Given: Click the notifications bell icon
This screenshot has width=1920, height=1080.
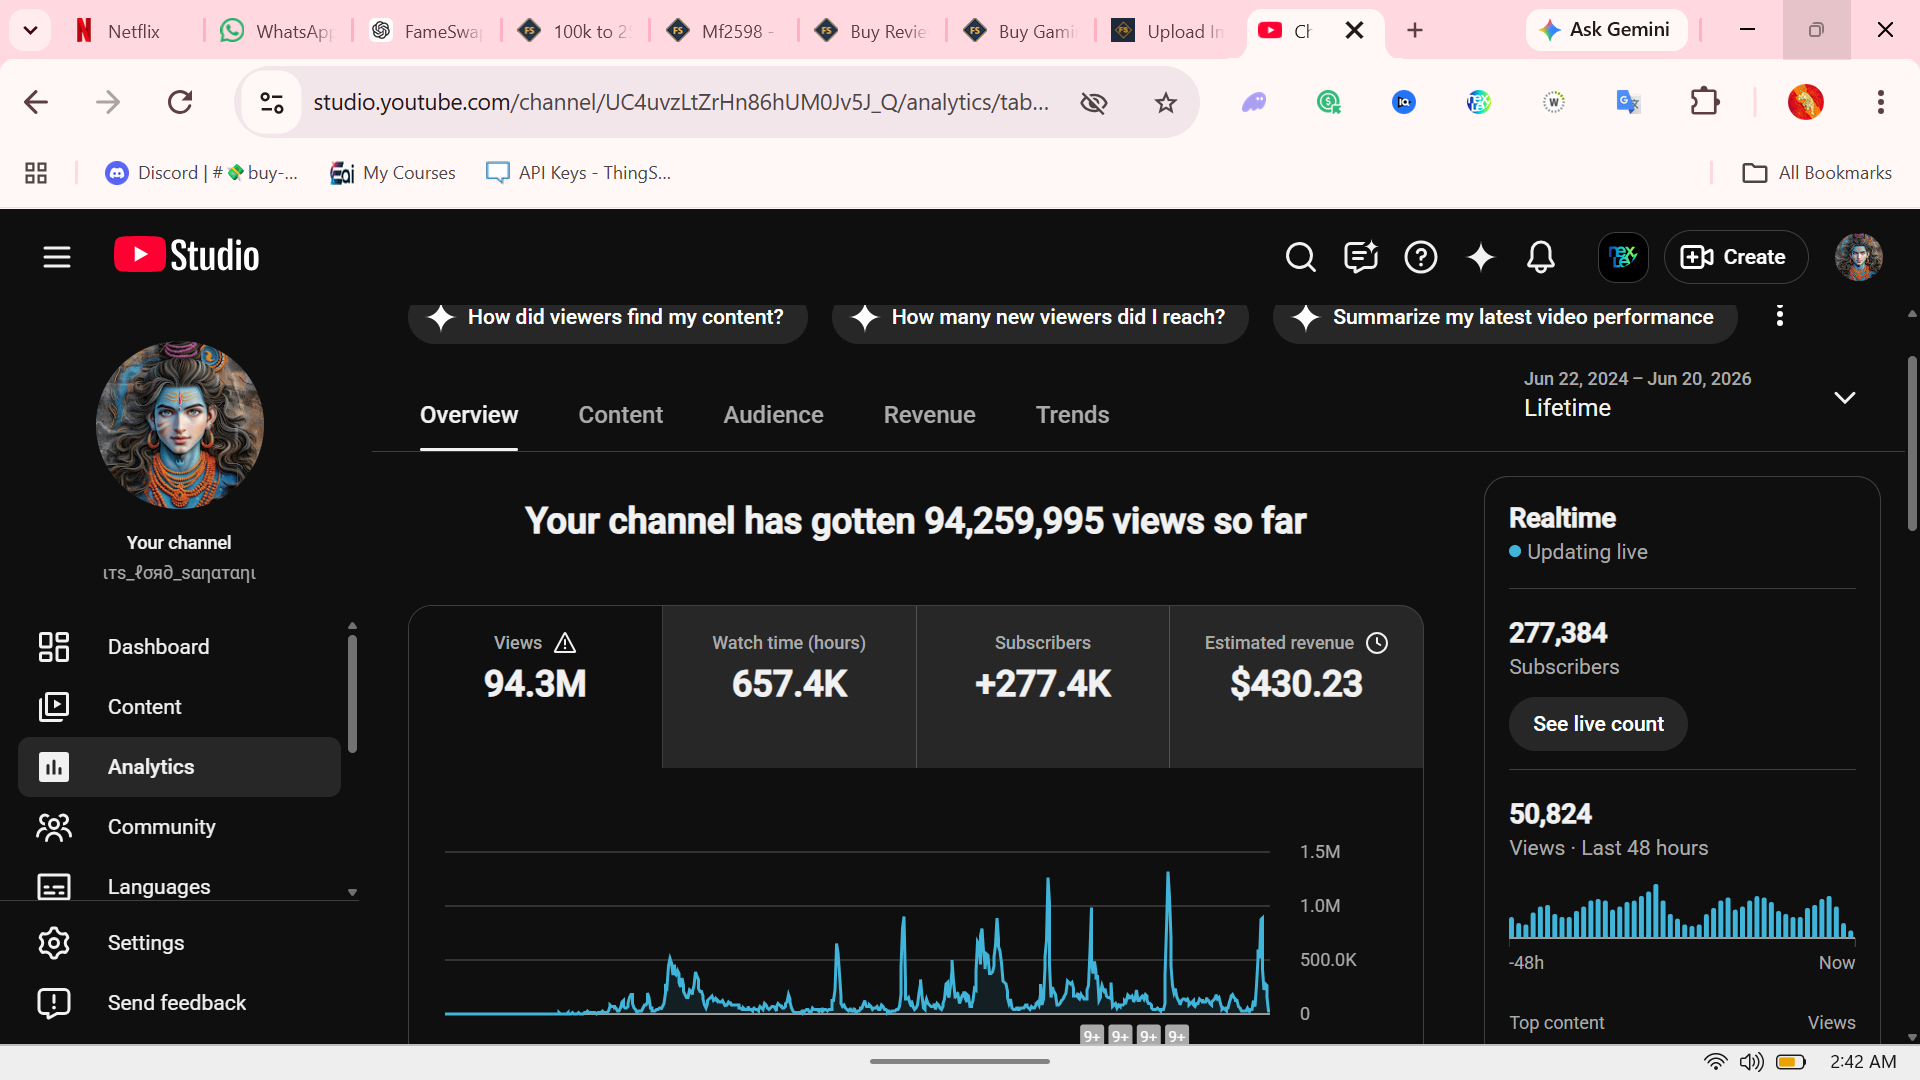Looking at the screenshot, I should 1541,257.
